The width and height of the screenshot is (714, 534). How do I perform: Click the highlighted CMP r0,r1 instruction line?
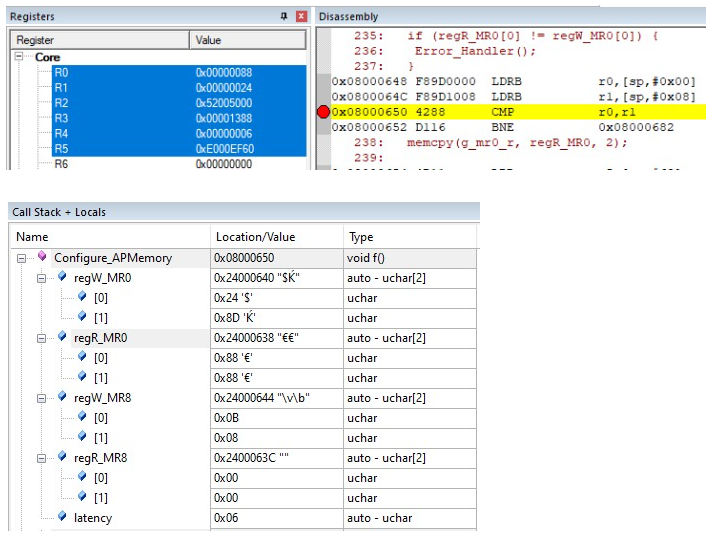pyautogui.click(x=500, y=112)
